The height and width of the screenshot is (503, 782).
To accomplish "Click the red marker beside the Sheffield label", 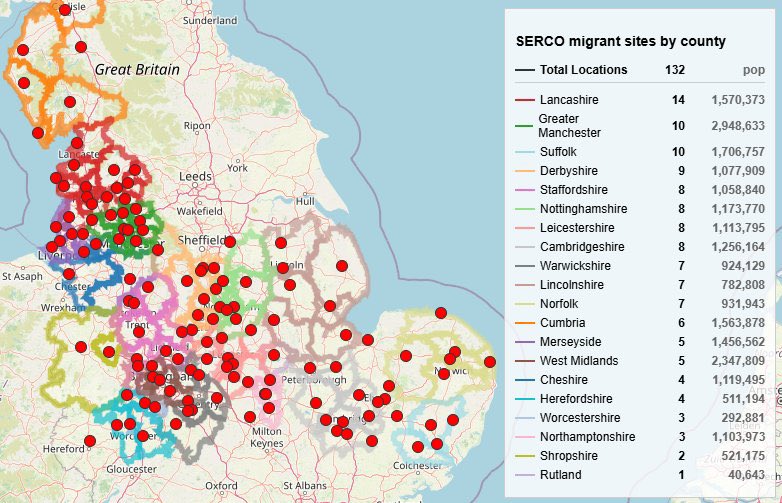I will [x=230, y=242].
